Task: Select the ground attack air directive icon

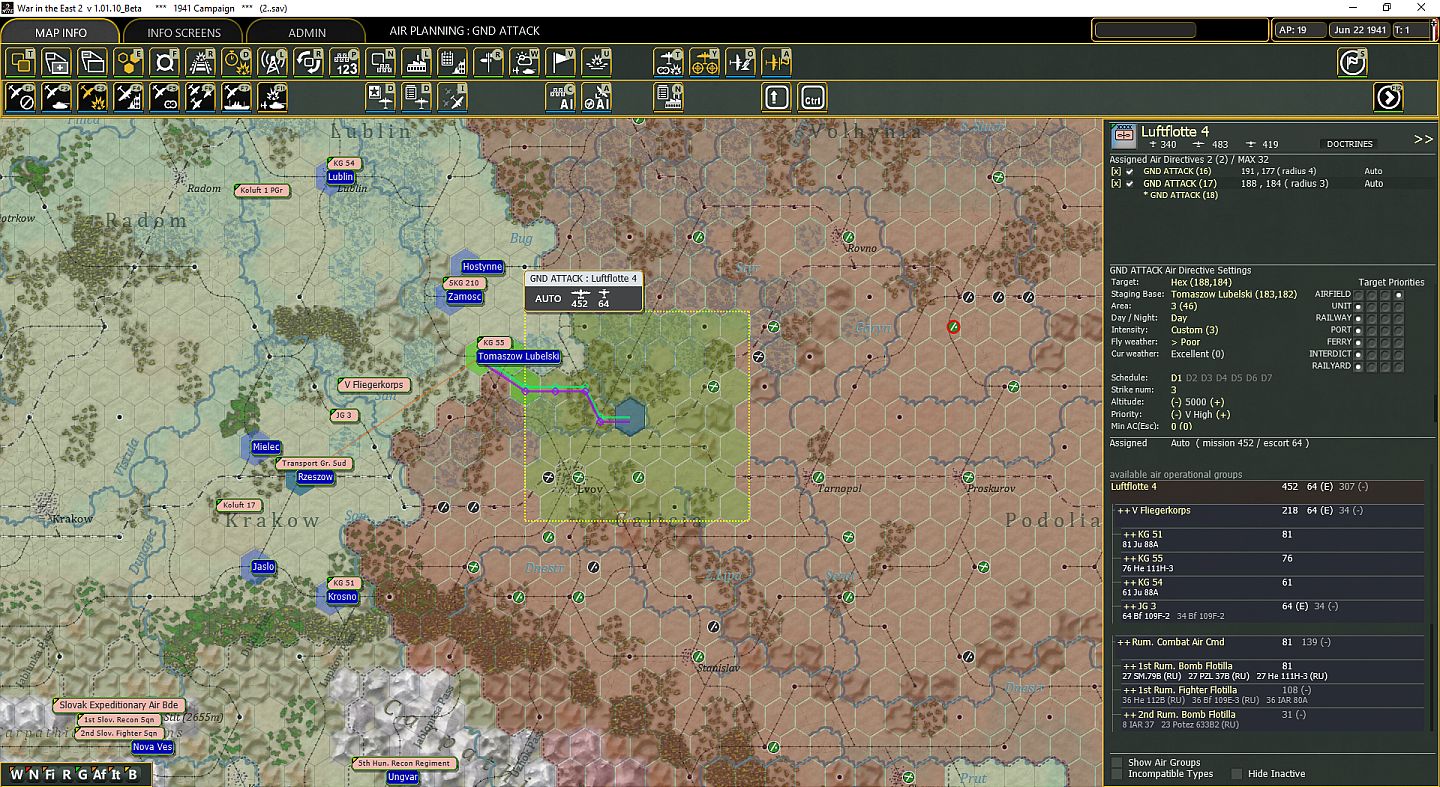Action: [93, 97]
